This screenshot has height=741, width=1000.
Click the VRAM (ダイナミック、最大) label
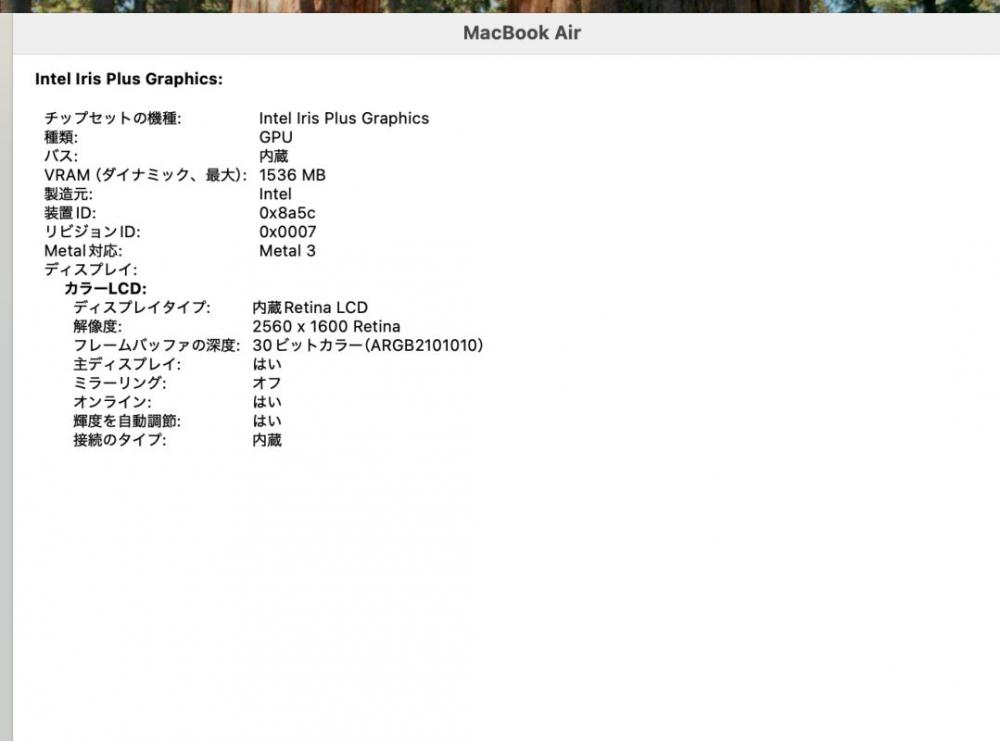[x=145, y=175]
